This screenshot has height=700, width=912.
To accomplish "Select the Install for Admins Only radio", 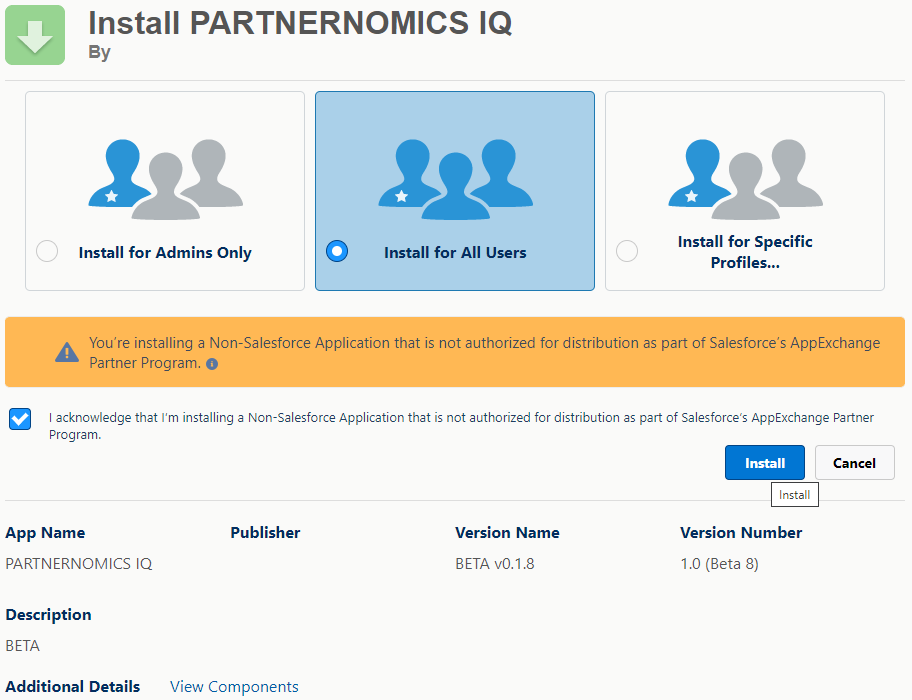I will click(x=47, y=251).
